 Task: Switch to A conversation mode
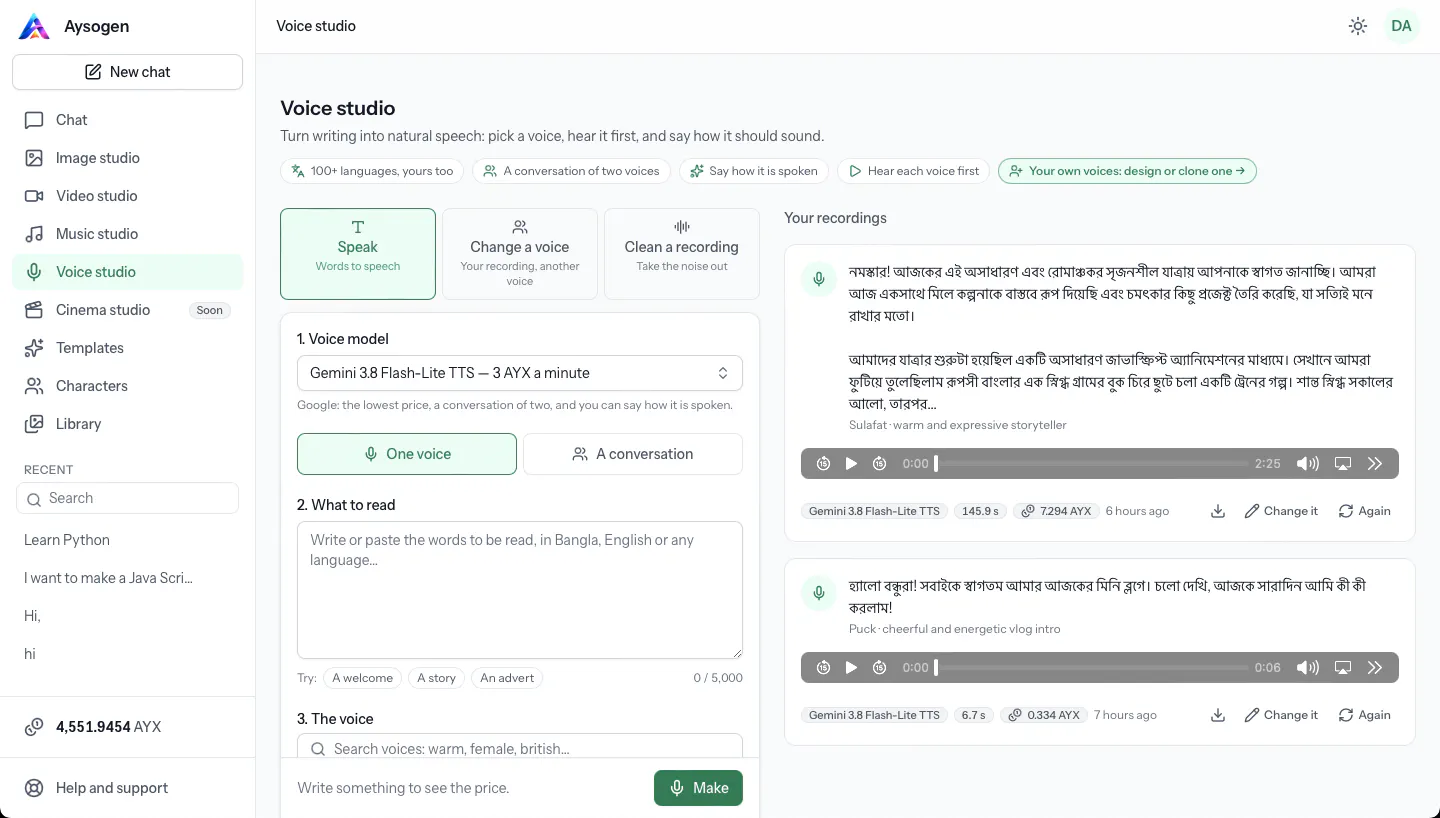[x=633, y=454]
